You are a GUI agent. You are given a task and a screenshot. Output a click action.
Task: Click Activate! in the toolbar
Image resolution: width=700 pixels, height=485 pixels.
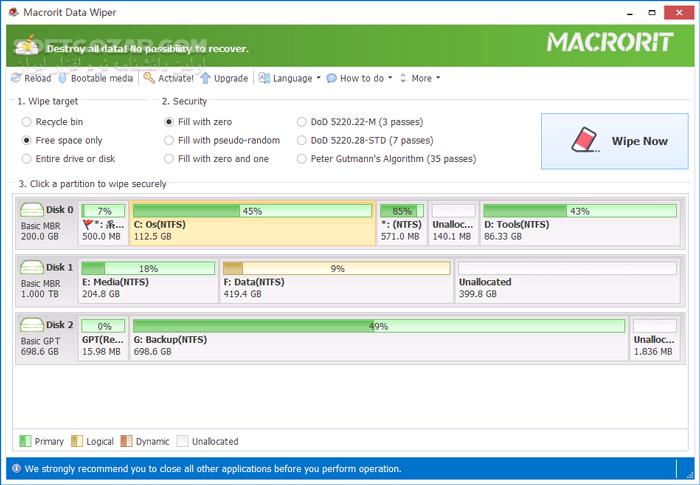click(x=169, y=78)
